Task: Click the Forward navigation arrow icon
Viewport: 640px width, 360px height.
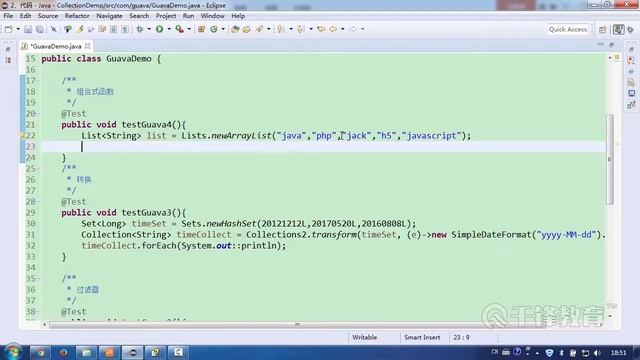Action: tap(353, 29)
